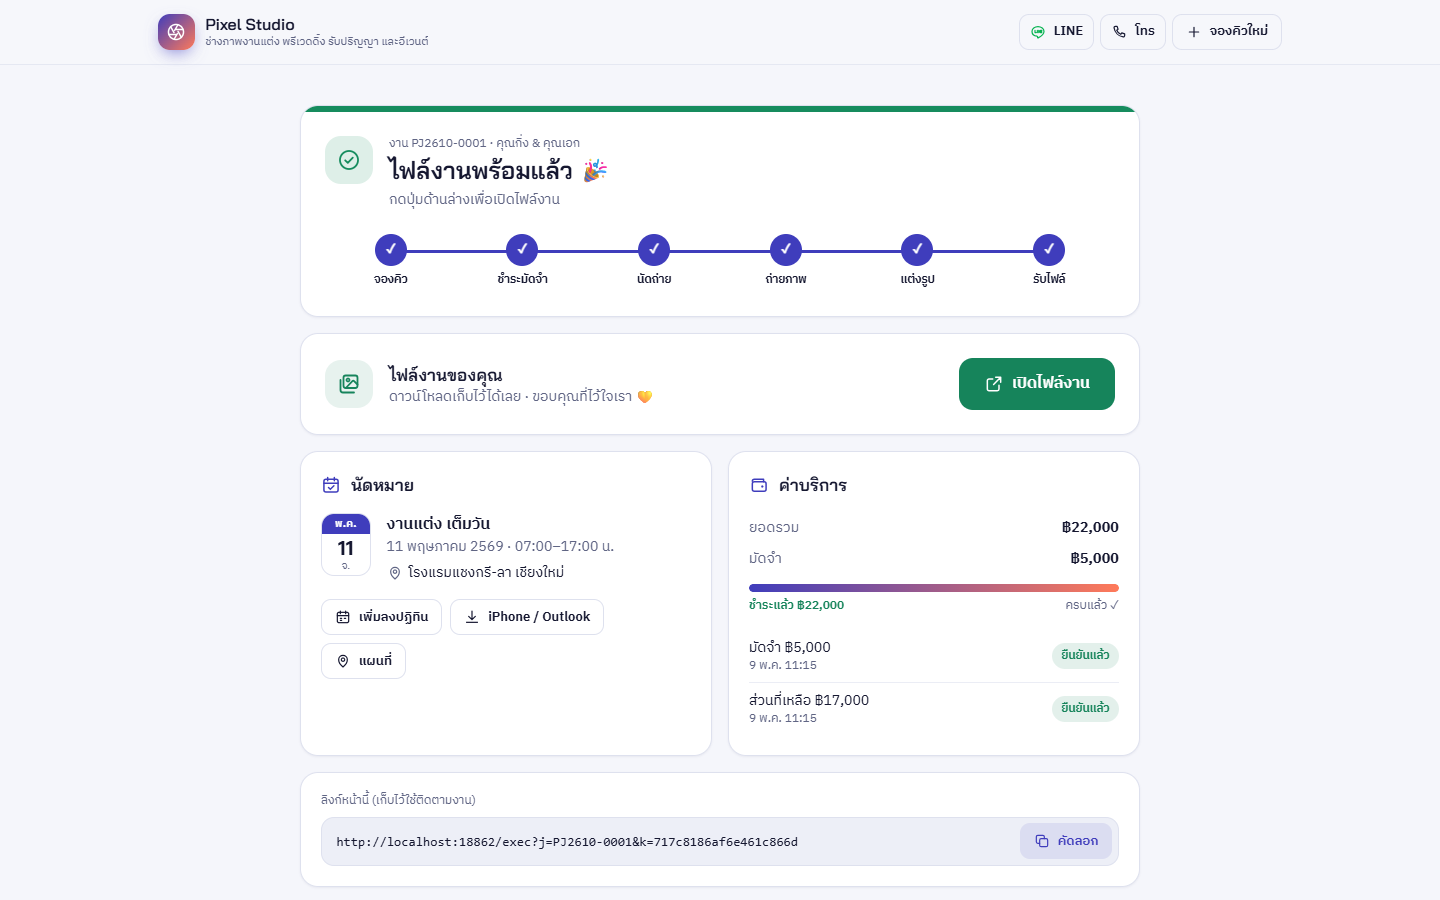Click the จองคิวใหม่ button
This screenshot has width=1440, height=900.
tap(1227, 32)
